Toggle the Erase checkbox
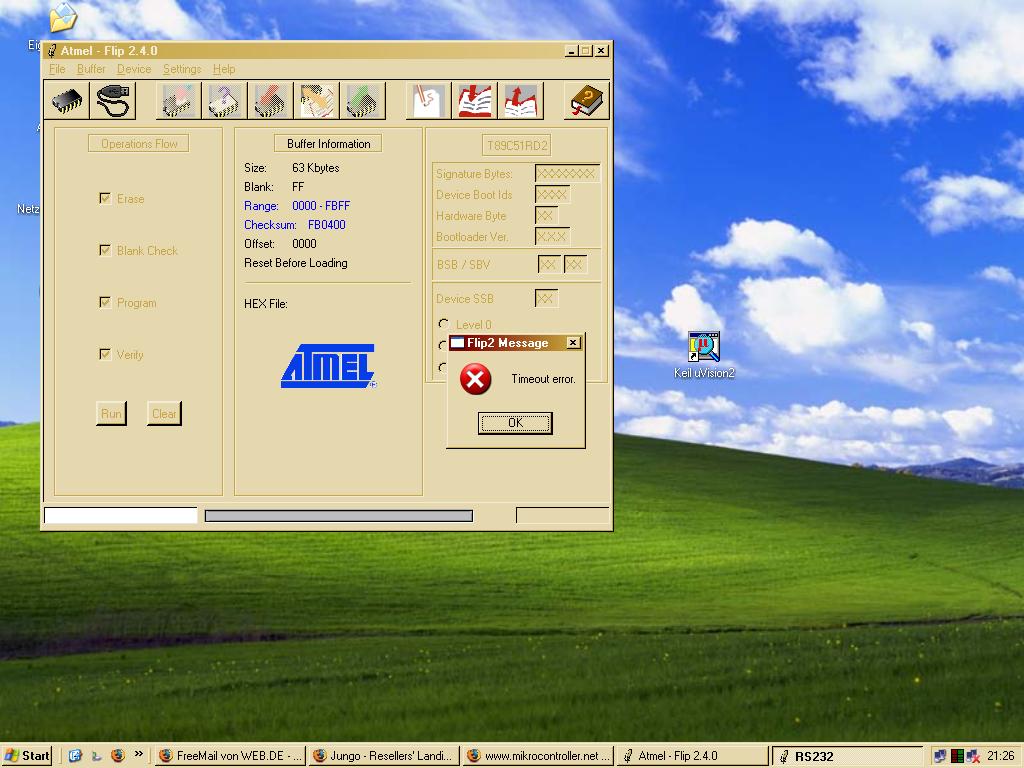This screenshot has width=1024, height=768. tap(104, 198)
